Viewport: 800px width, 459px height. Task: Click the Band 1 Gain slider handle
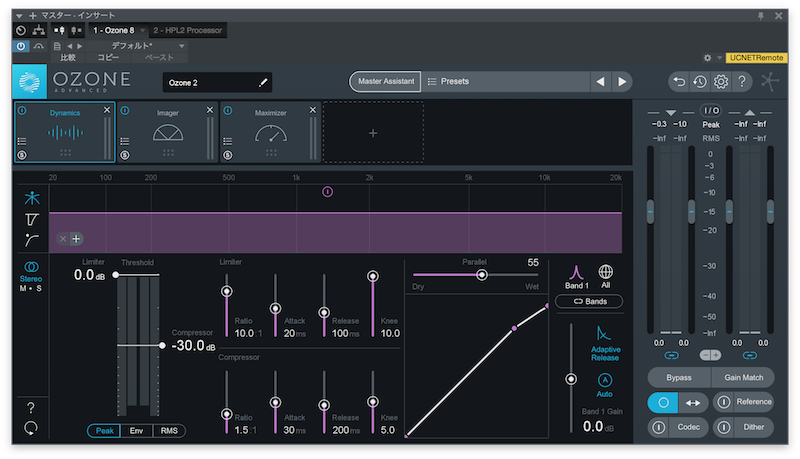coord(571,379)
